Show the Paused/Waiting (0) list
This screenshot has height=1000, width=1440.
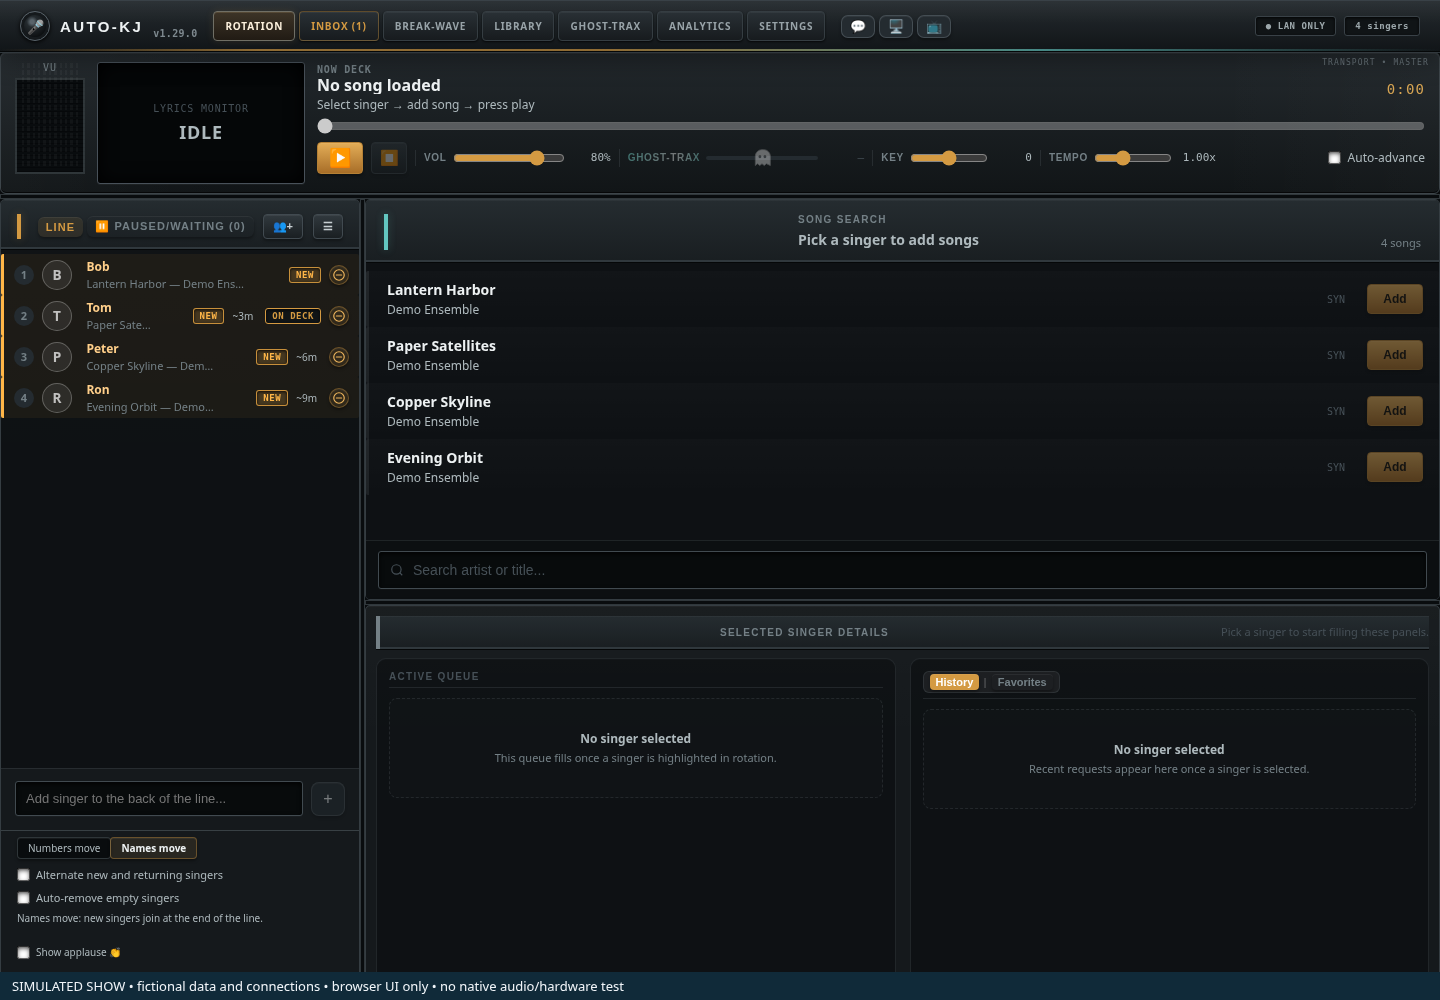(x=170, y=227)
